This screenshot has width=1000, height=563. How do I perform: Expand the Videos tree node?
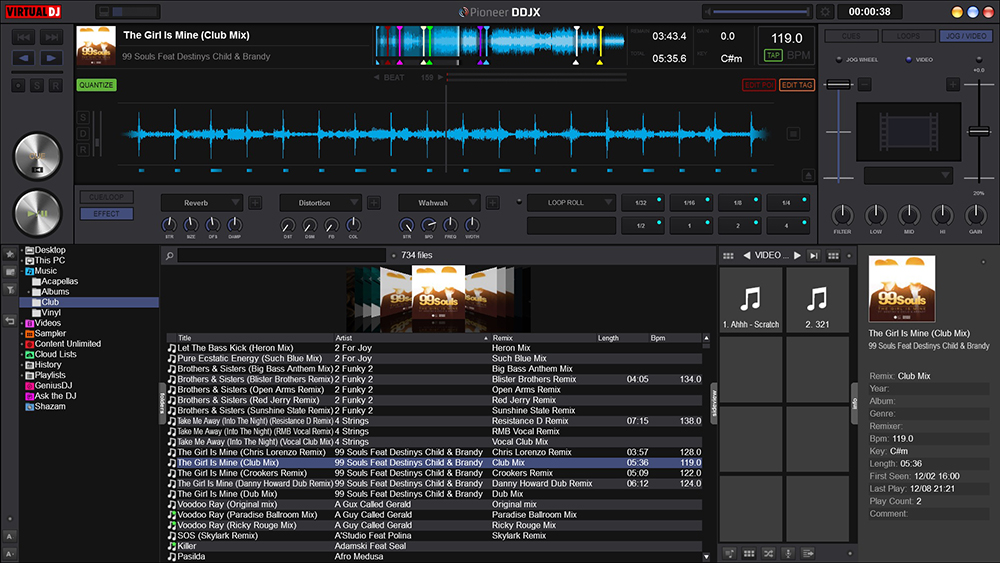point(22,323)
